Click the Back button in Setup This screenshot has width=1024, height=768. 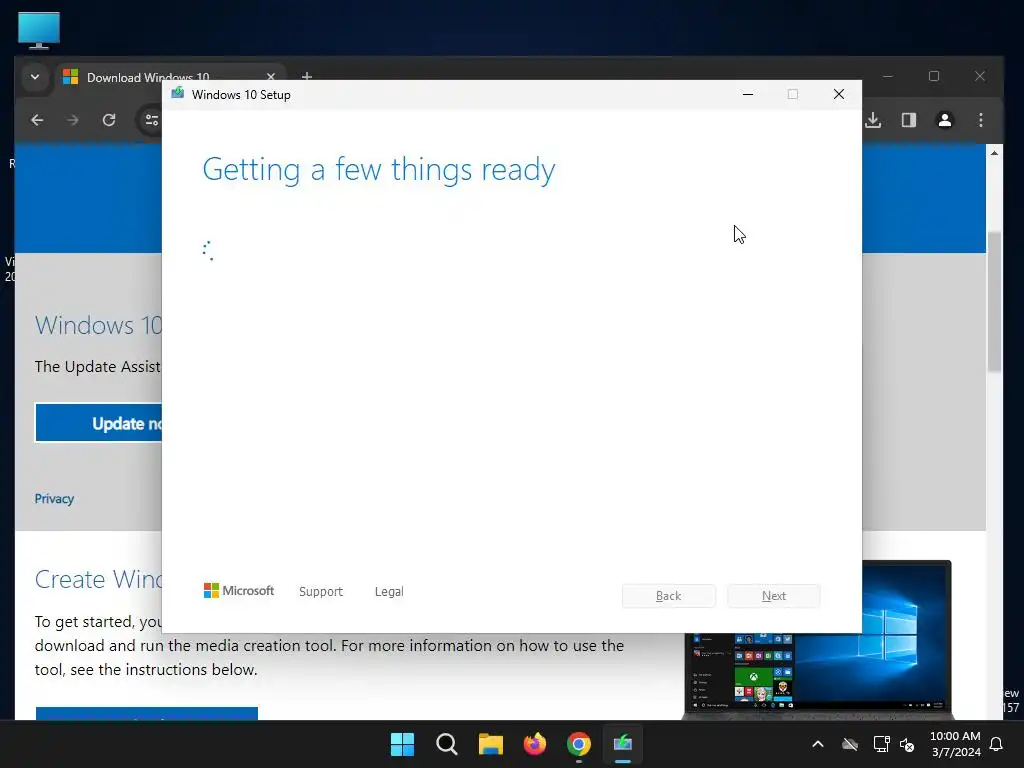(x=669, y=596)
